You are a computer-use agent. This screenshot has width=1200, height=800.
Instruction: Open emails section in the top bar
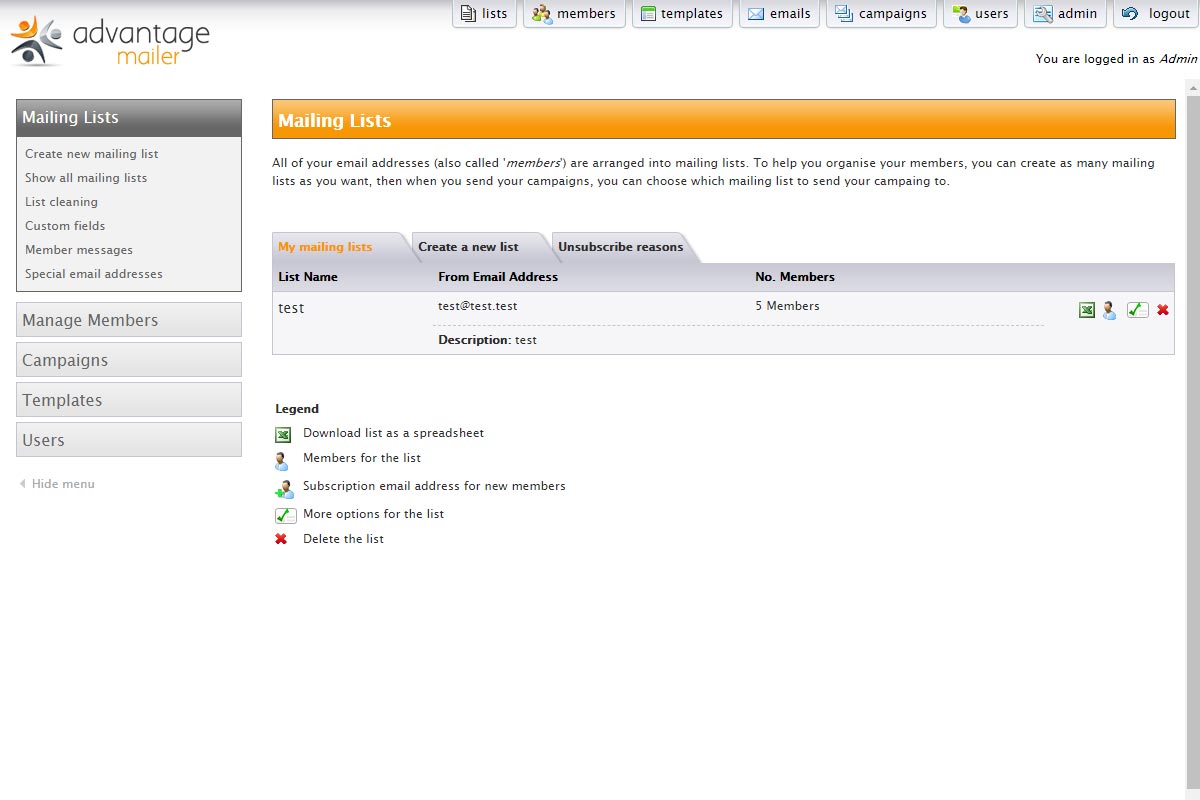coord(779,14)
